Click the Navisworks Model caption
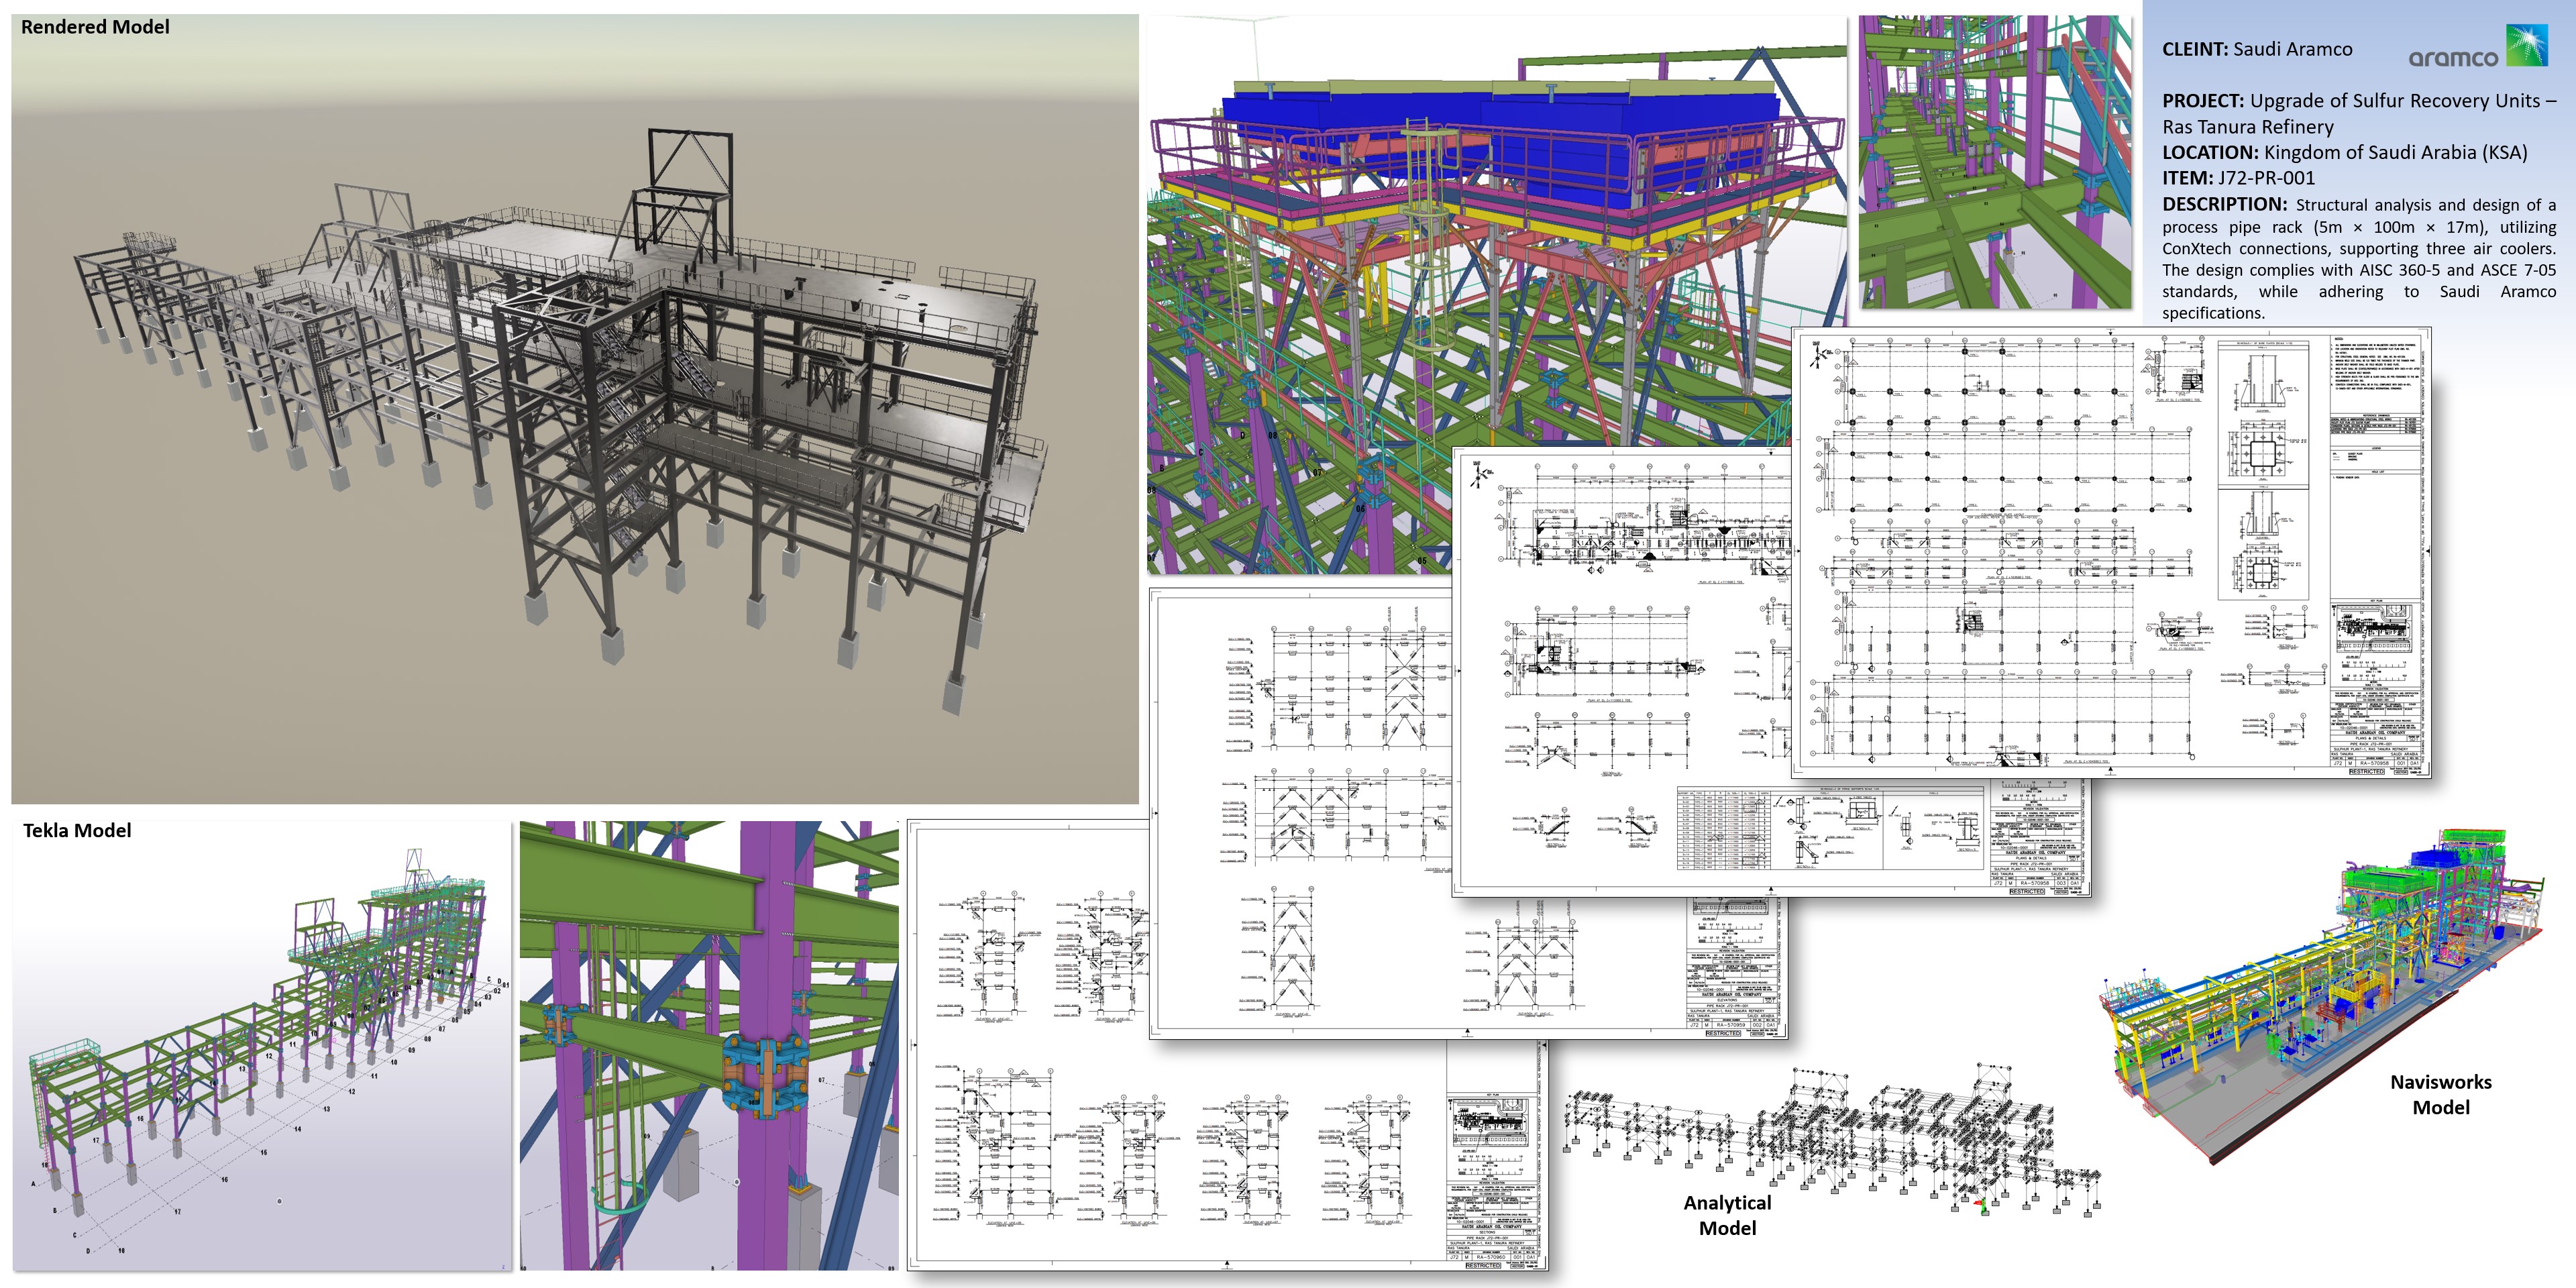Image resolution: width=2576 pixels, height=1288 pixels. [x=2440, y=1094]
